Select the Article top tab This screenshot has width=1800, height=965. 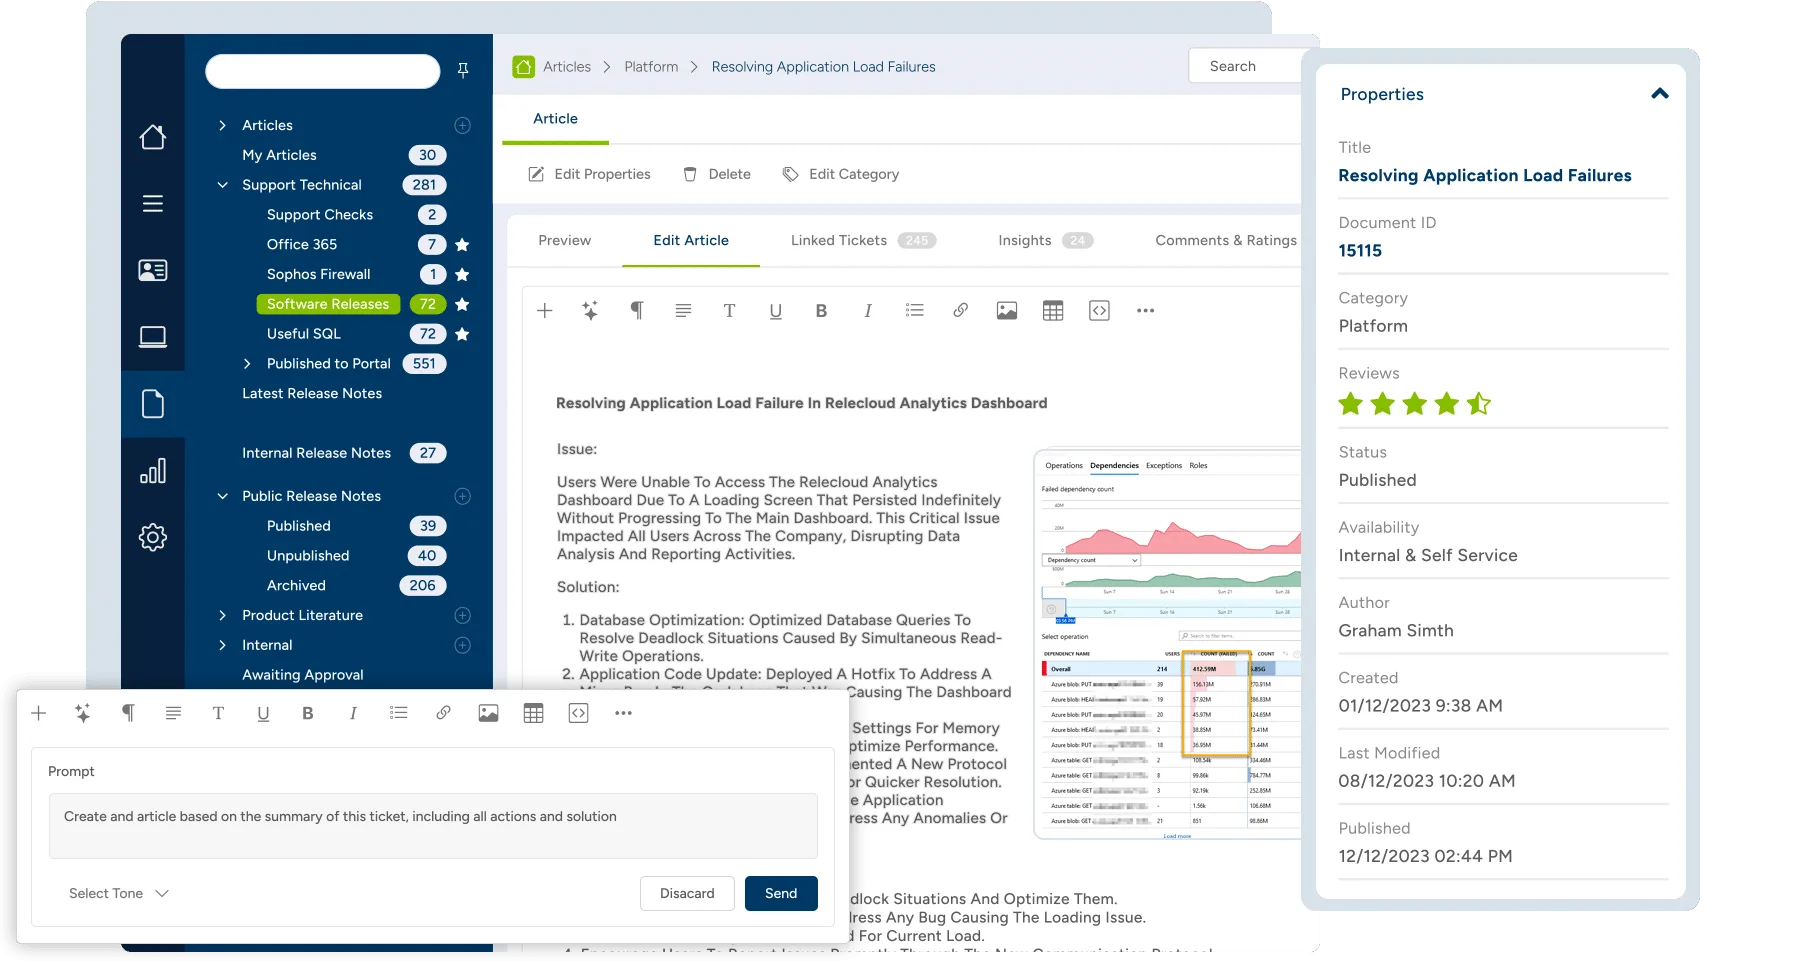(555, 119)
